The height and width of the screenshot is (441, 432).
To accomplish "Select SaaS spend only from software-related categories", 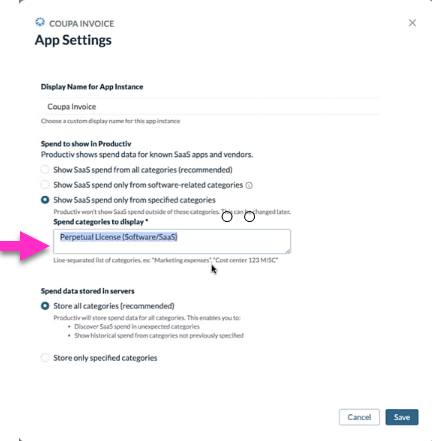I will [45, 185].
